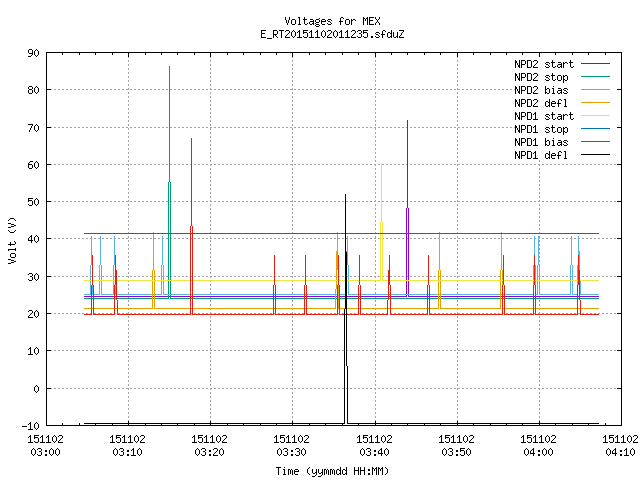The image size is (640, 480).
Task: Click the 'Volt (V)' y-axis label
Action: tap(13, 240)
